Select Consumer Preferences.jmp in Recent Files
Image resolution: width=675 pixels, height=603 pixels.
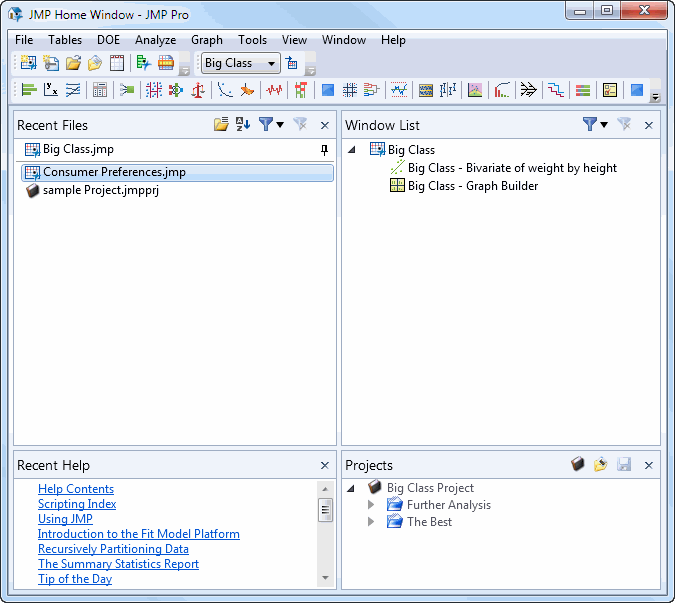(x=177, y=172)
